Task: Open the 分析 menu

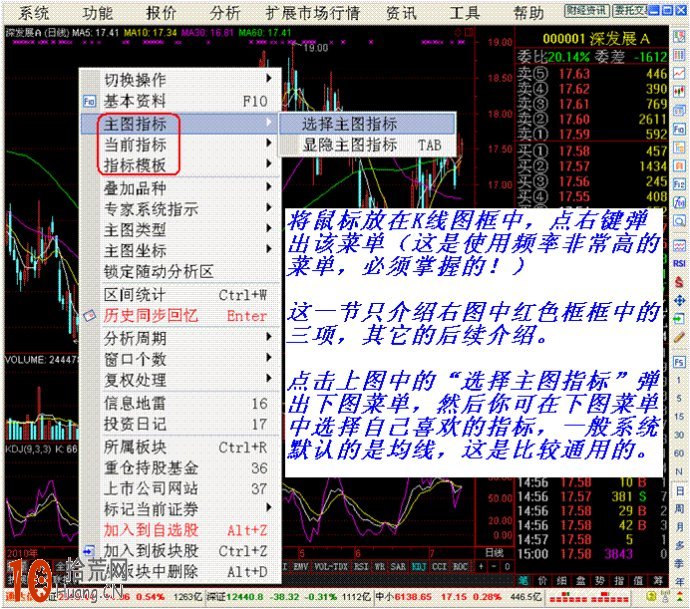Action: pos(225,13)
